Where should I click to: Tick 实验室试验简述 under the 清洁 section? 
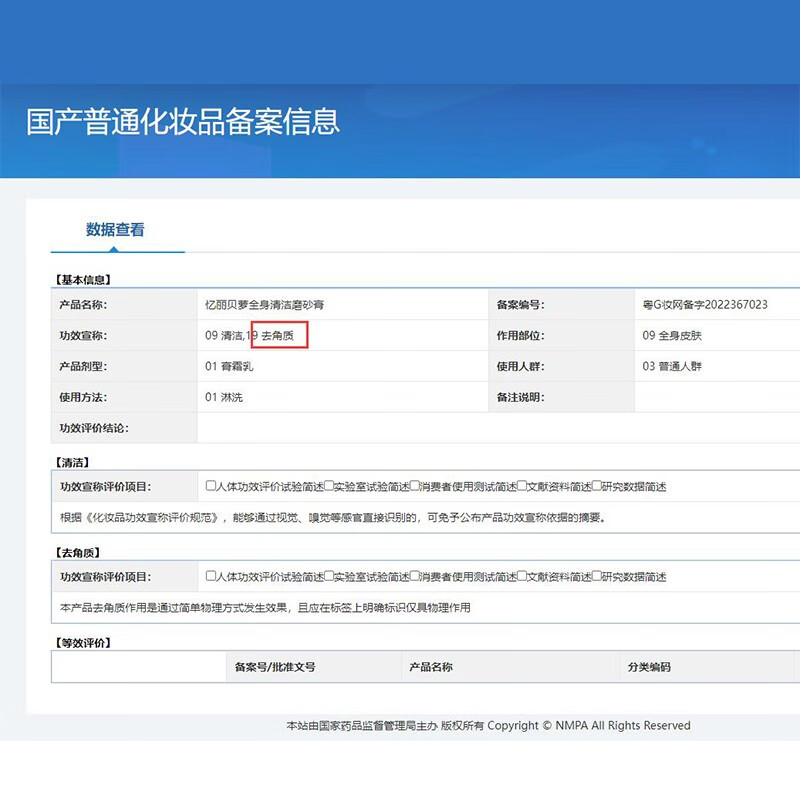(x=330, y=487)
